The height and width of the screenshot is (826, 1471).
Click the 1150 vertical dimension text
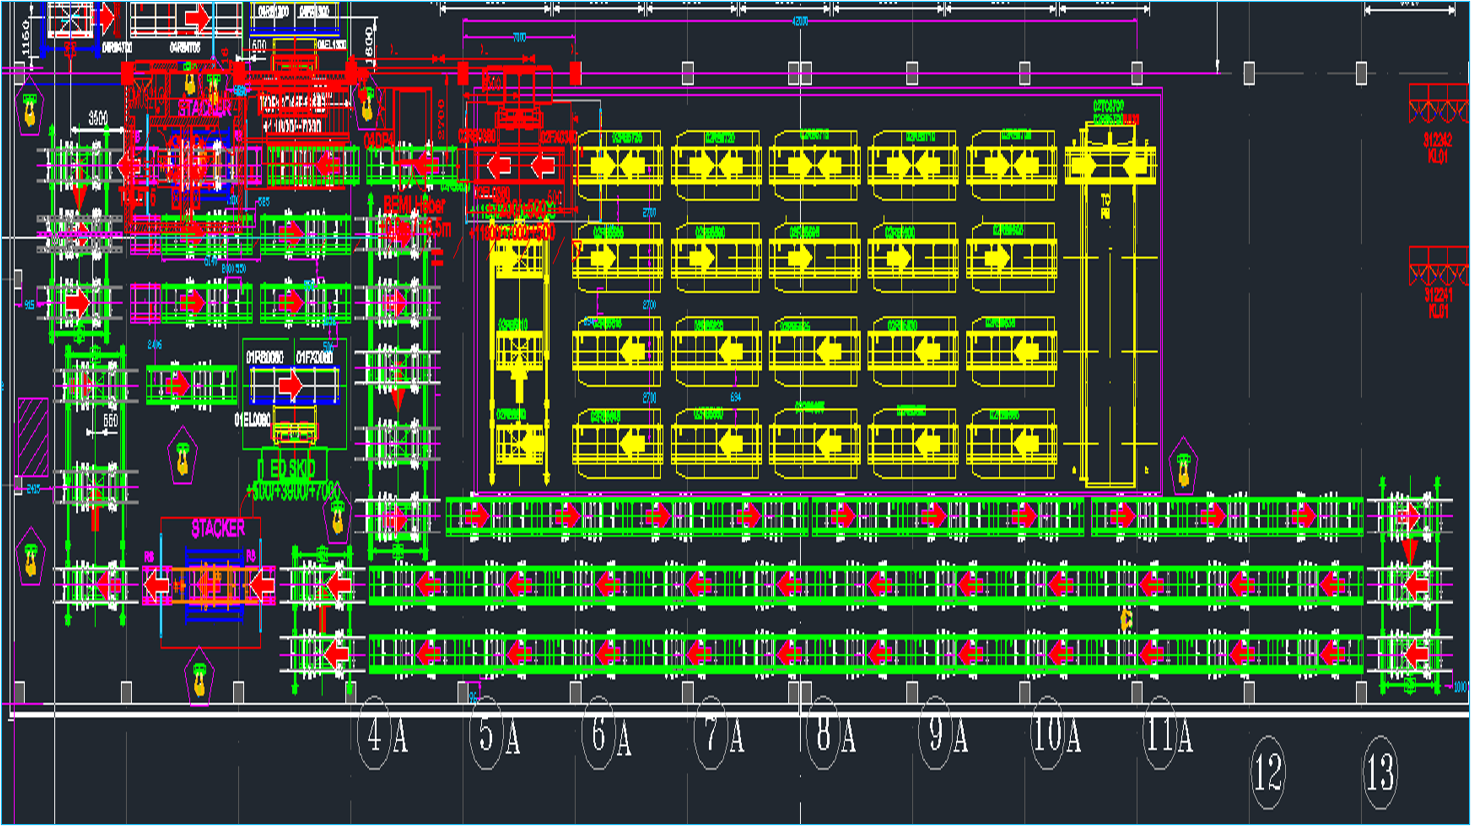26,38
